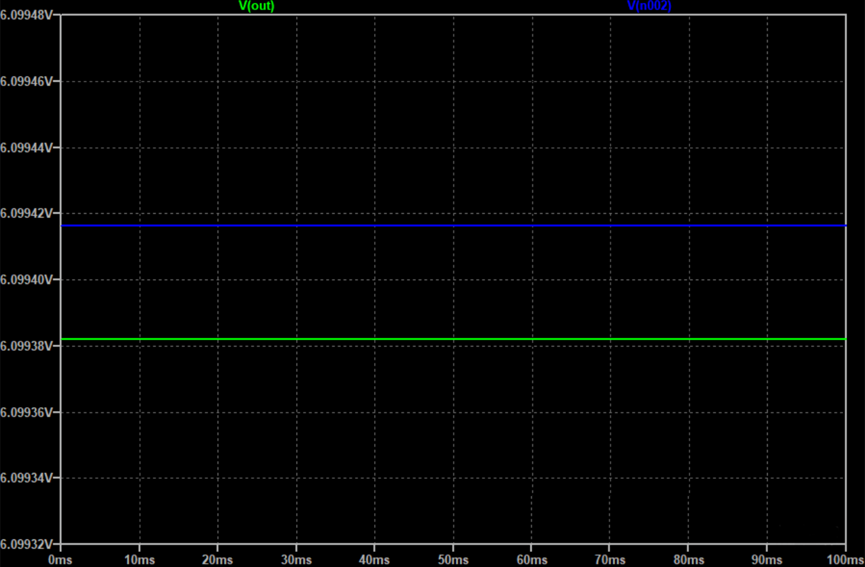Click the green V(out) trace label
865x567 pixels.
pos(256,6)
